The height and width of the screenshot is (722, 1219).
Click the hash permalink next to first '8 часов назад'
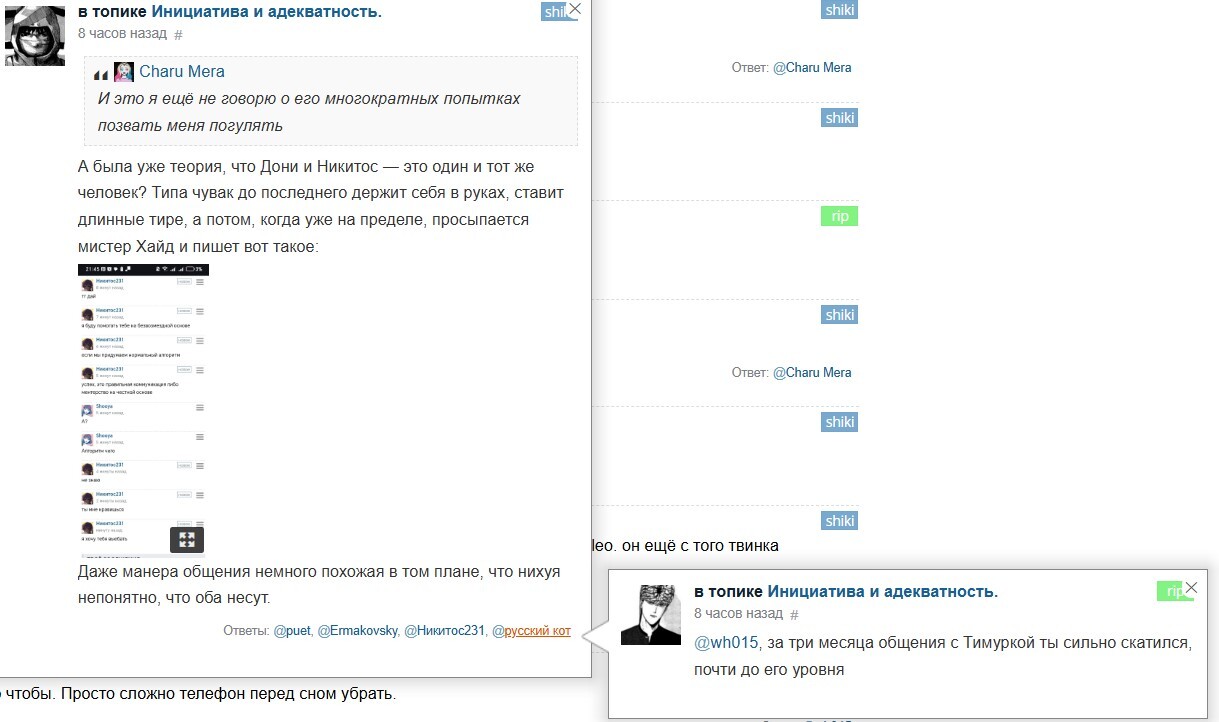(x=178, y=34)
